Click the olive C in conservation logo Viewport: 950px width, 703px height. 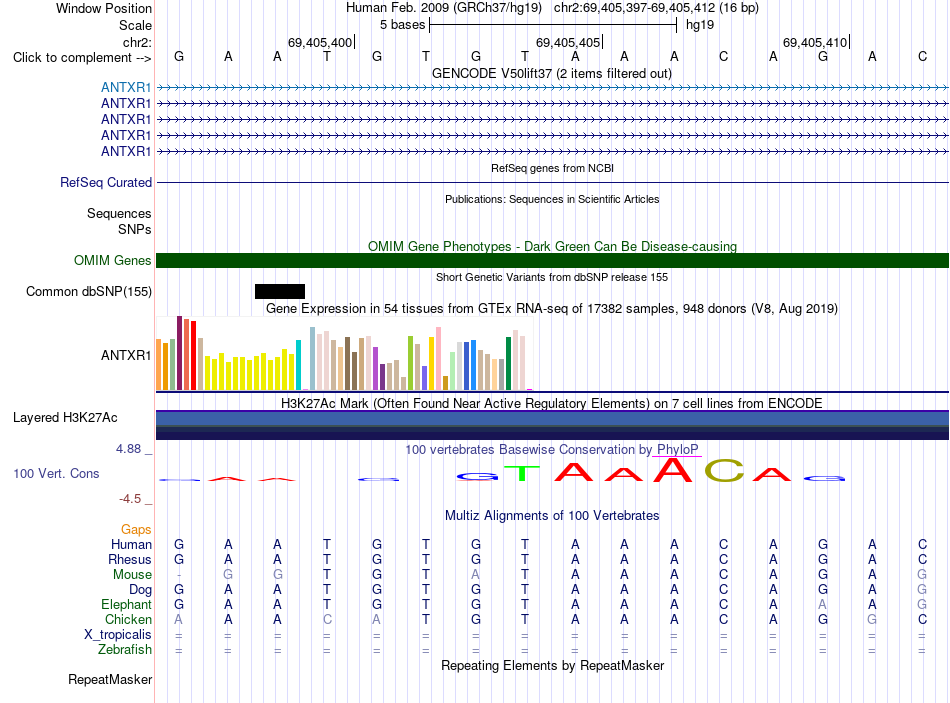pos(724,470)
